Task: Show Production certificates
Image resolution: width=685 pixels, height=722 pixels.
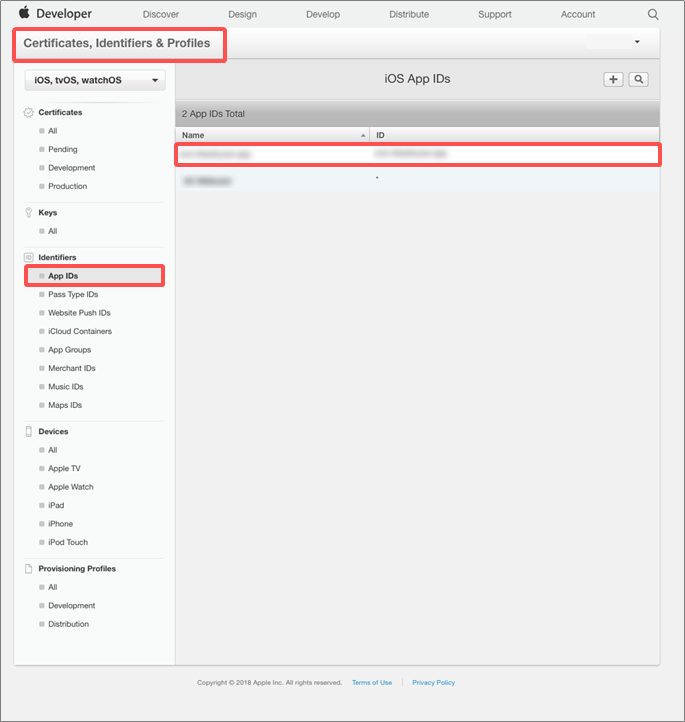Action: pyautogui.click(x=67, y=186)
